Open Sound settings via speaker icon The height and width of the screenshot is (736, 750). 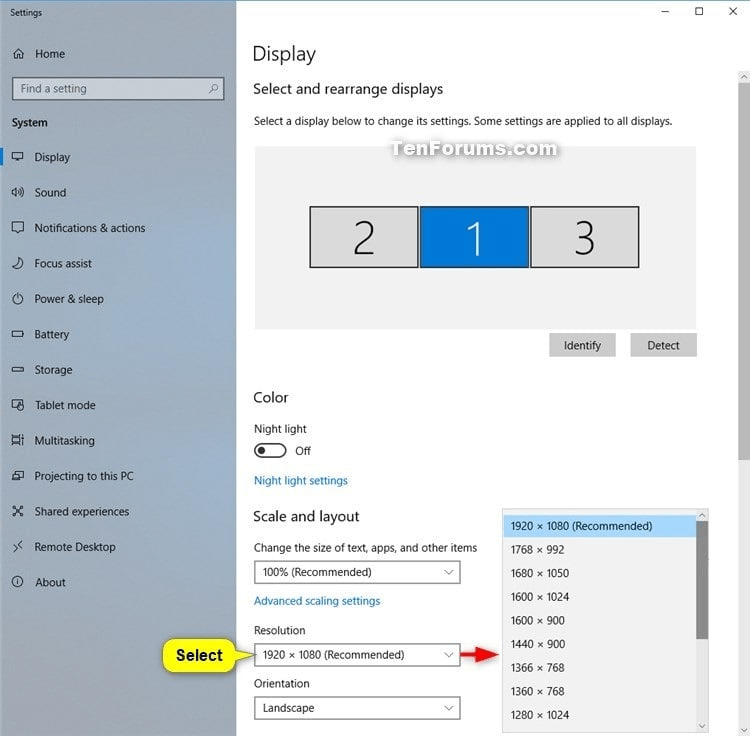pos(17,192)
